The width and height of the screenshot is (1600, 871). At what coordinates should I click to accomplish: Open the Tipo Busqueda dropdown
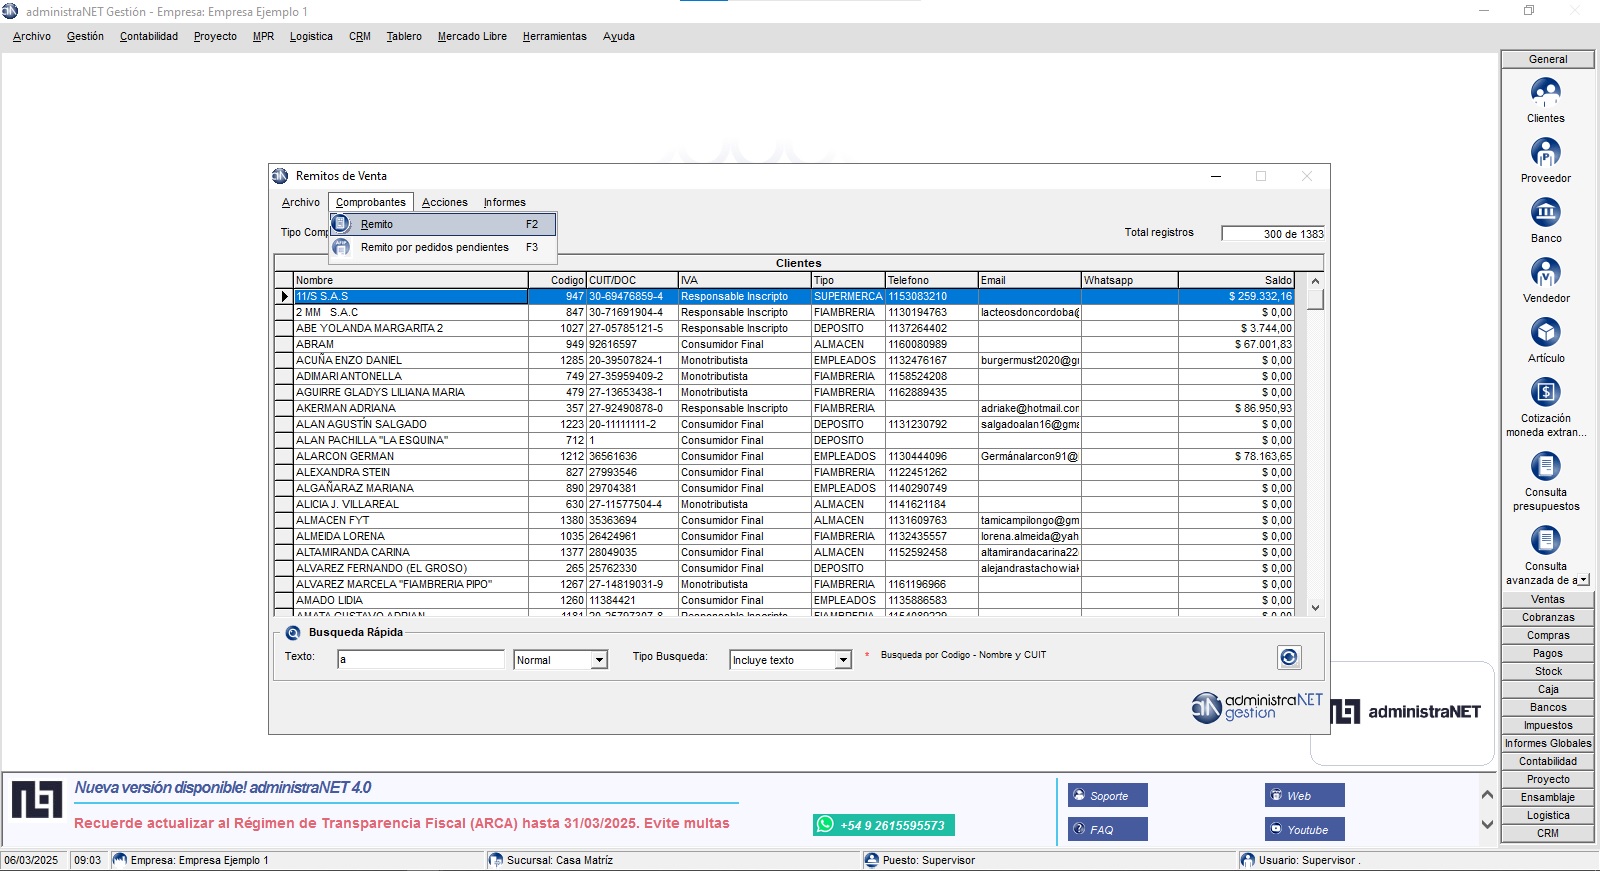click(x=843, y=660)
